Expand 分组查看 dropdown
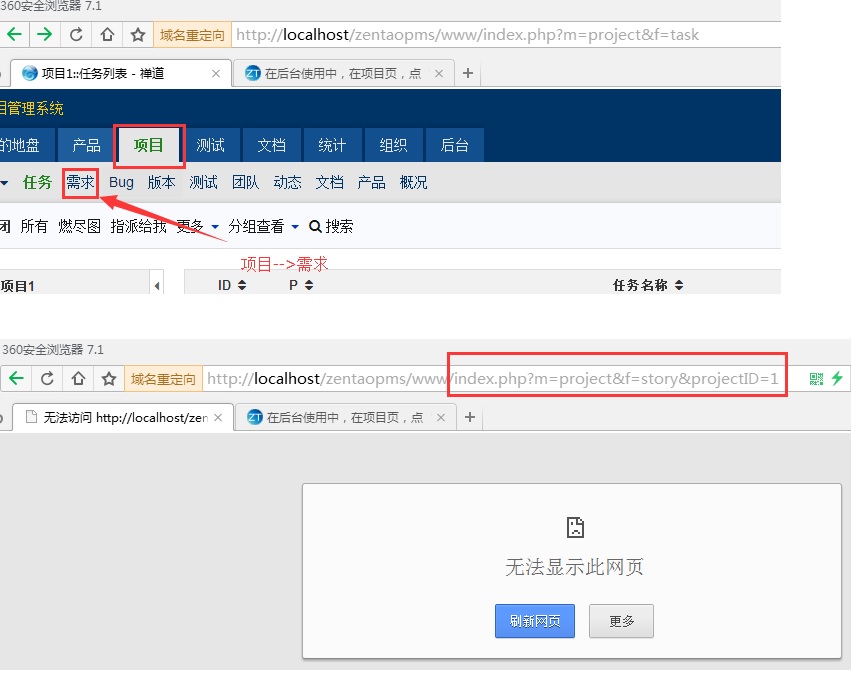The width and height of the screenshot is (853, 673). coord(263,226)
